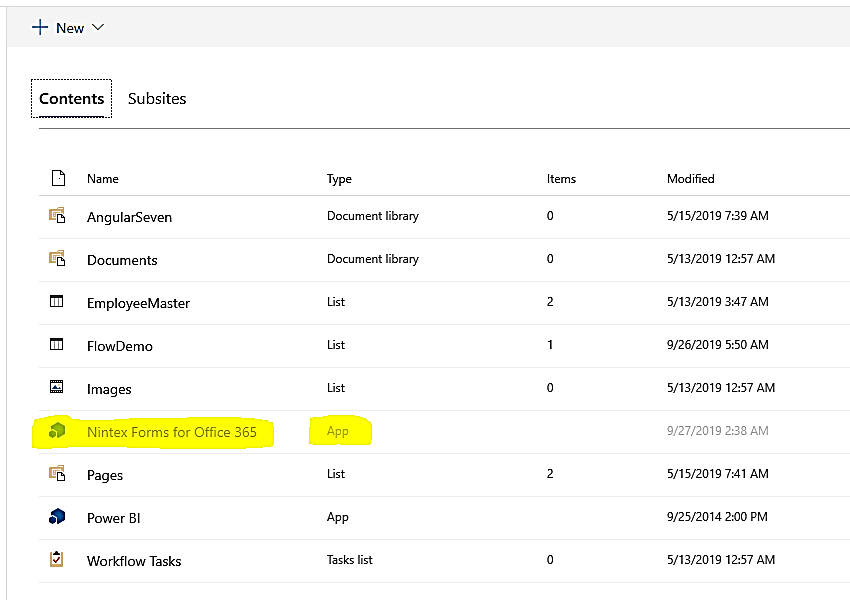Image resolution: width=850 pixels, height=600 pixels.
Task: Click the Workflow Tasks list icon
Action: 57,561
